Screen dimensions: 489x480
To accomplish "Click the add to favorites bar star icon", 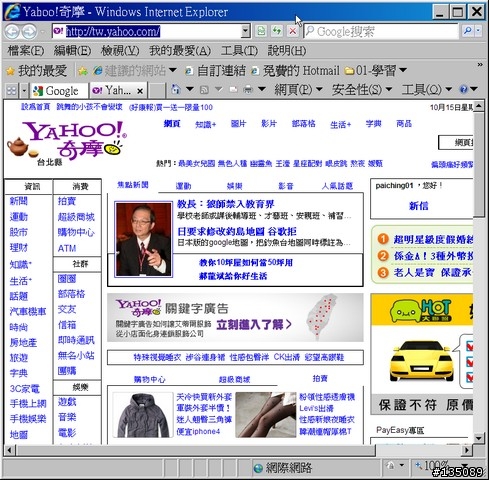I will (x=83, y=71).
